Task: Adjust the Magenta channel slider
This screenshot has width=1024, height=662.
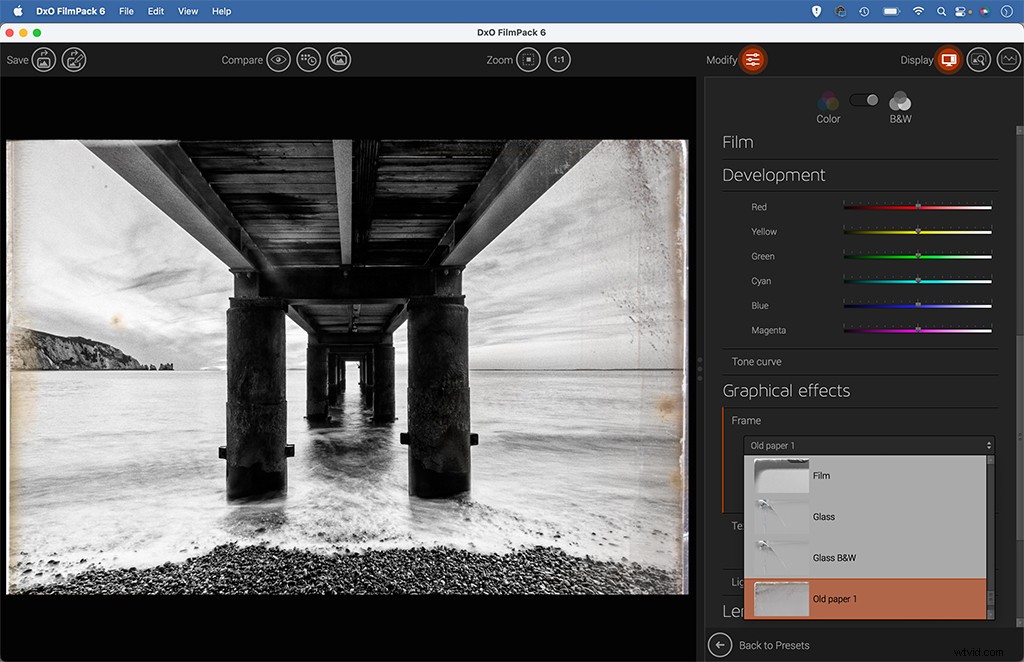Action: click(918, 330)
